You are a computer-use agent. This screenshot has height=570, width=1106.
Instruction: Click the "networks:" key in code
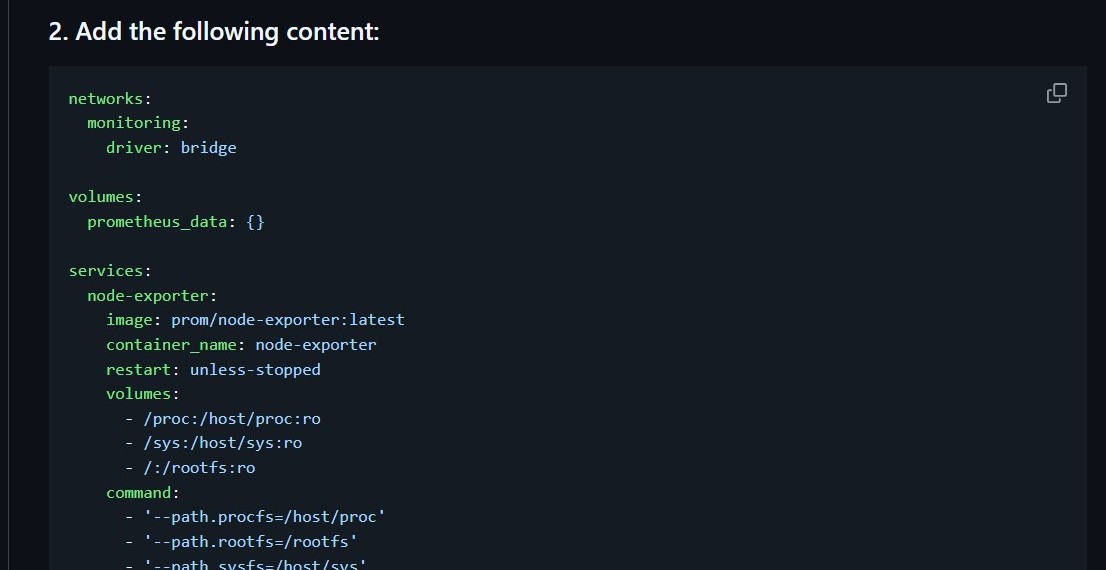pos(108,99)
